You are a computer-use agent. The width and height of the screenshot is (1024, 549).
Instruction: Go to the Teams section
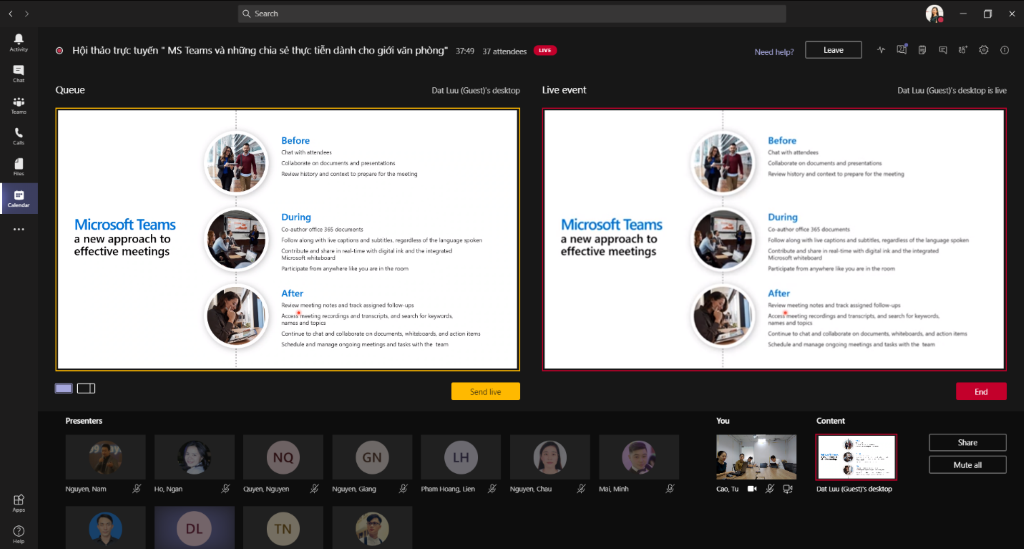[x=18, y=105]
